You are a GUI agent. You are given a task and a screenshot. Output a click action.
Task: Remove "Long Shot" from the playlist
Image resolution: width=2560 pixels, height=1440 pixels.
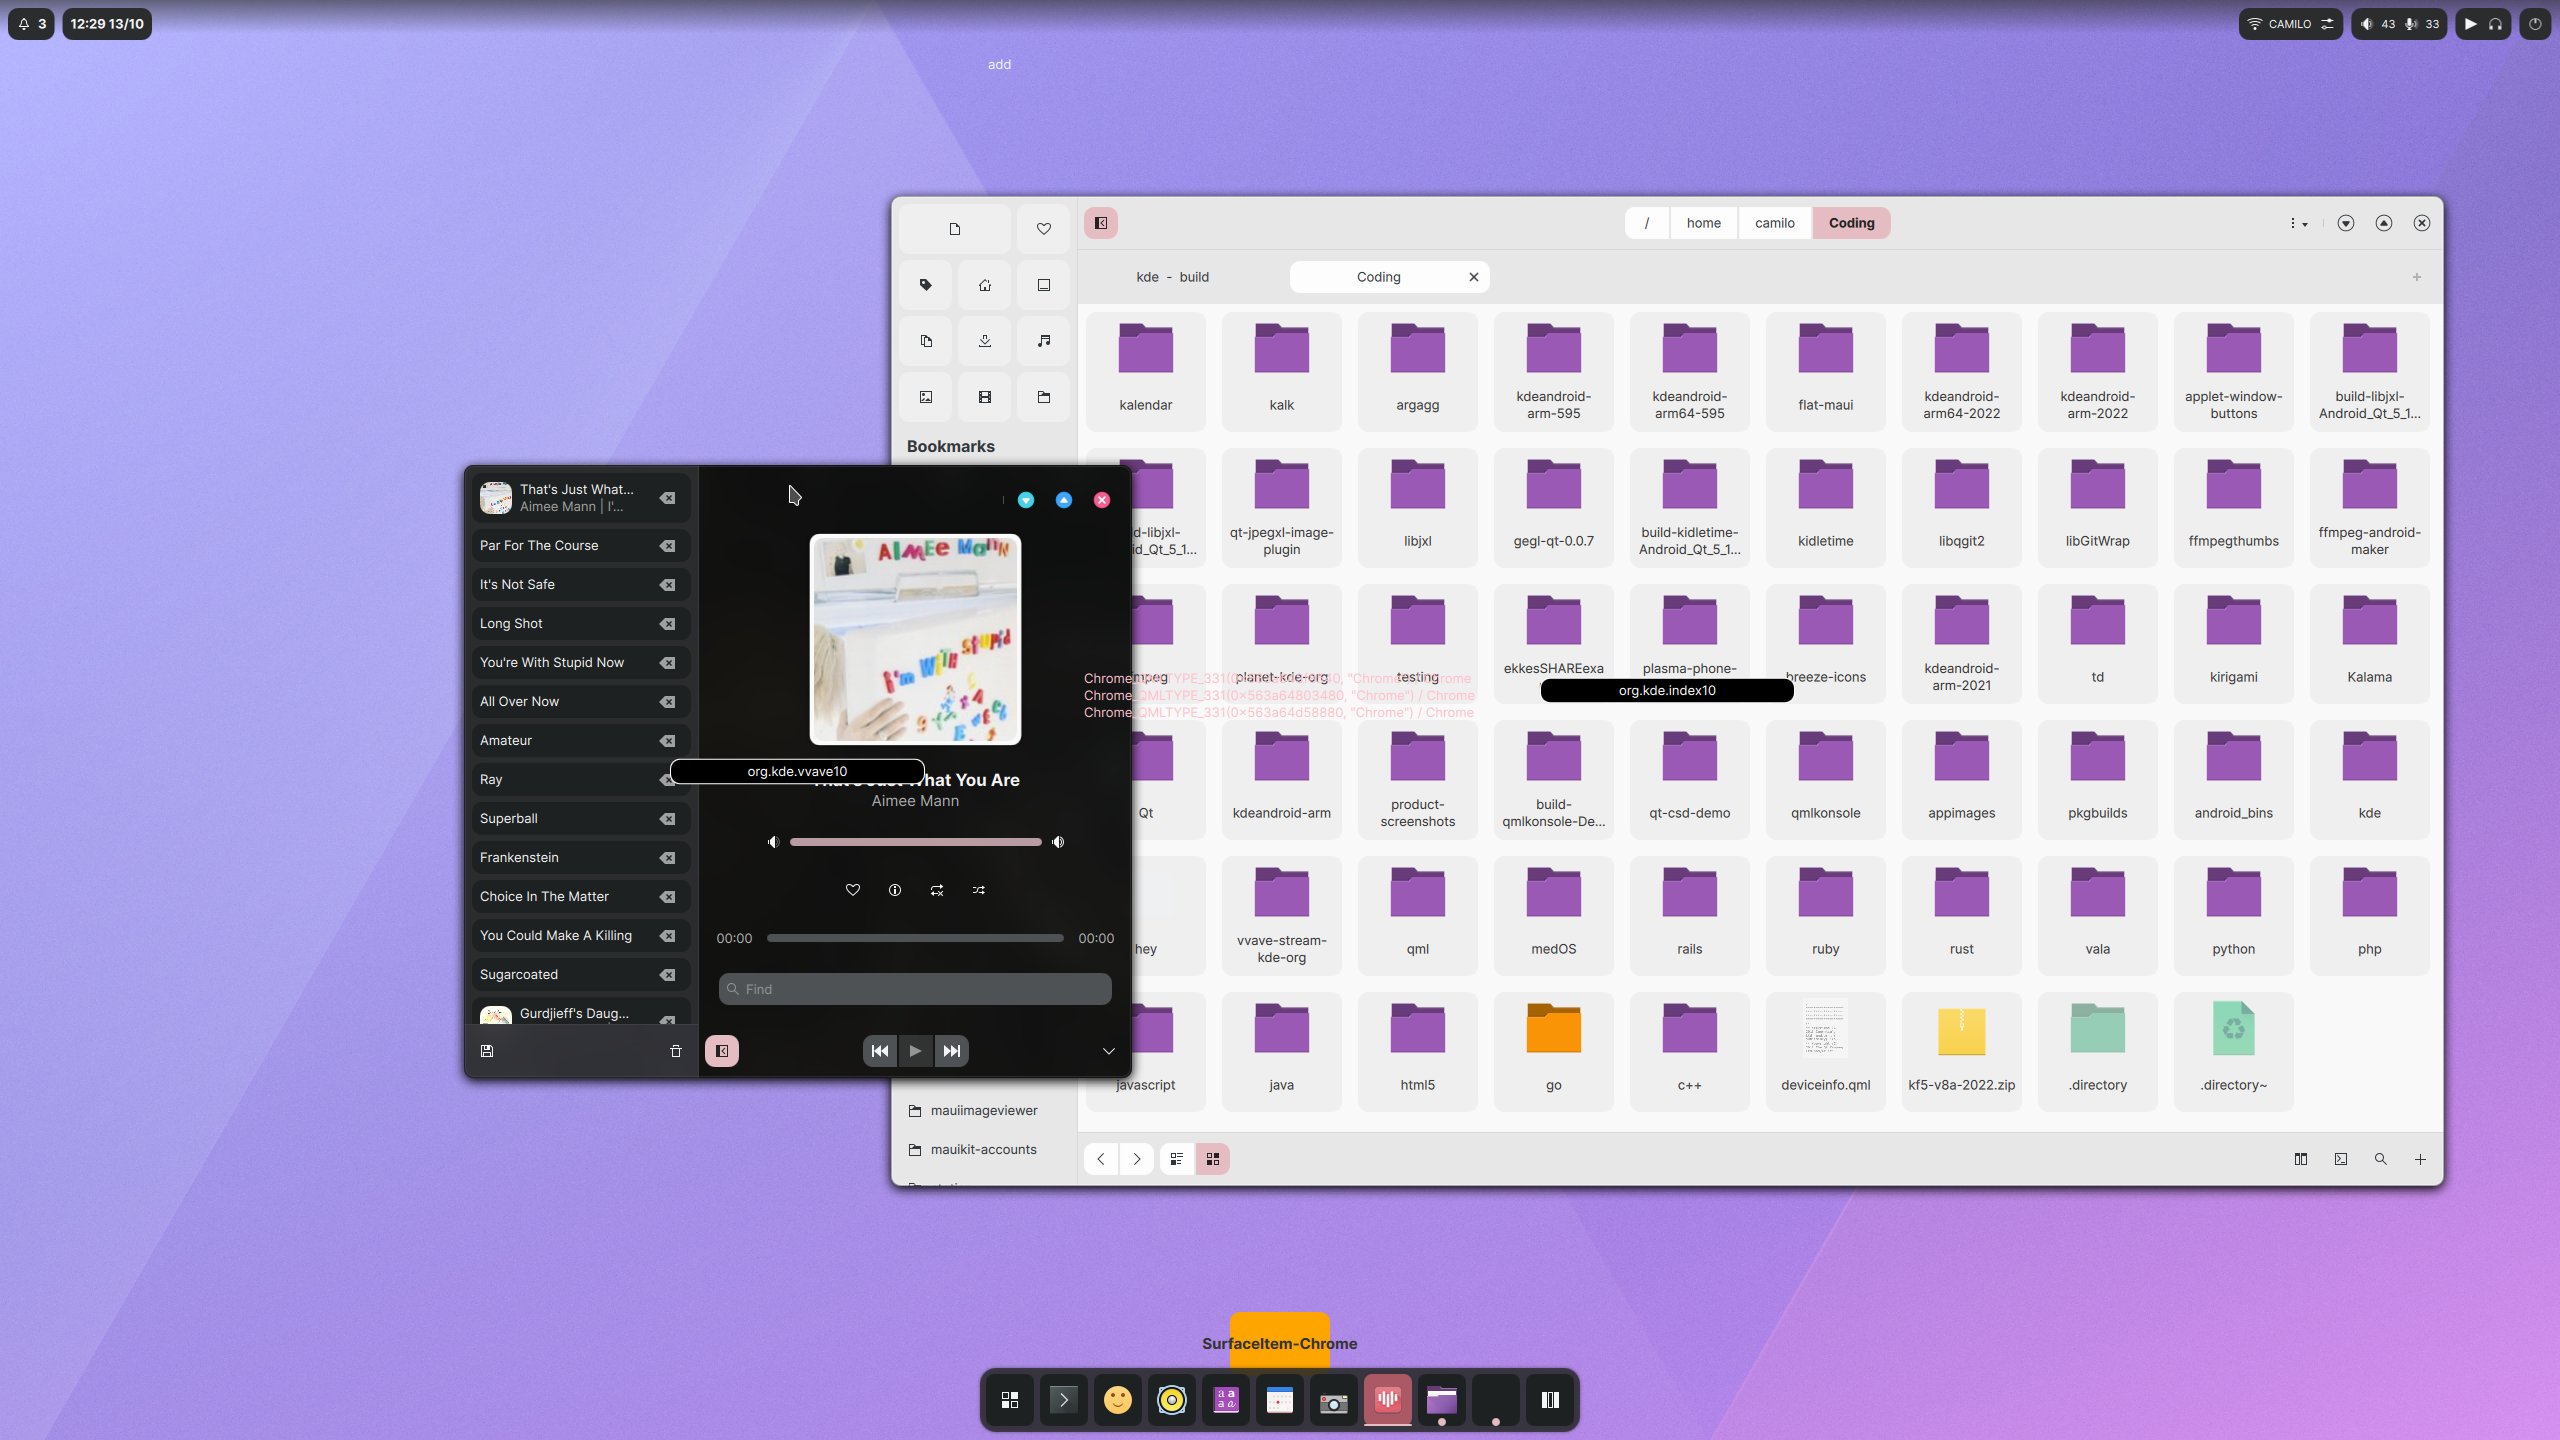668,624
